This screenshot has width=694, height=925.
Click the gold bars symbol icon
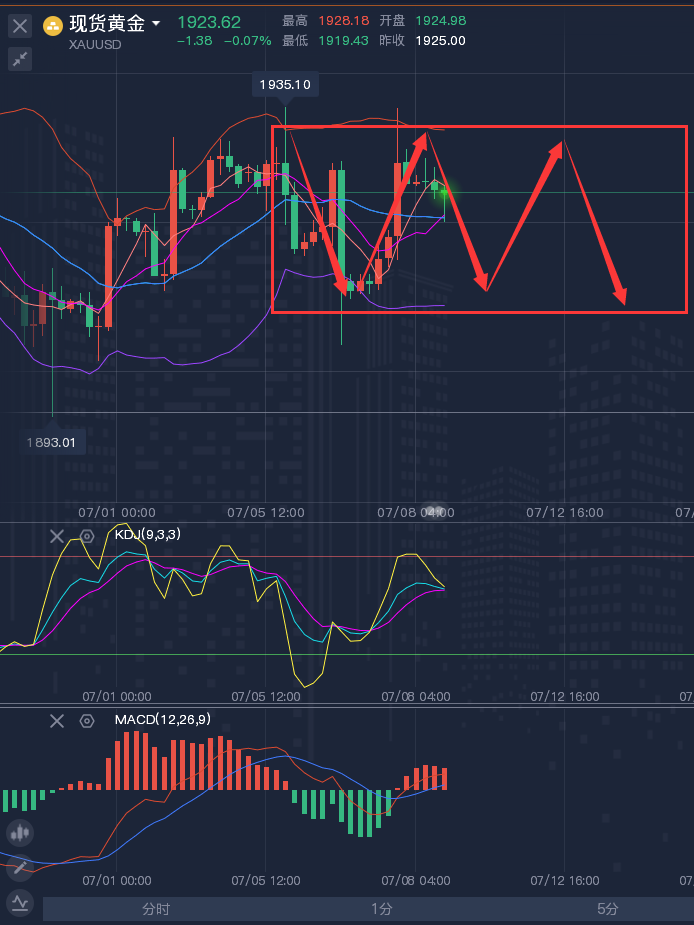click(x=52, y=26)
